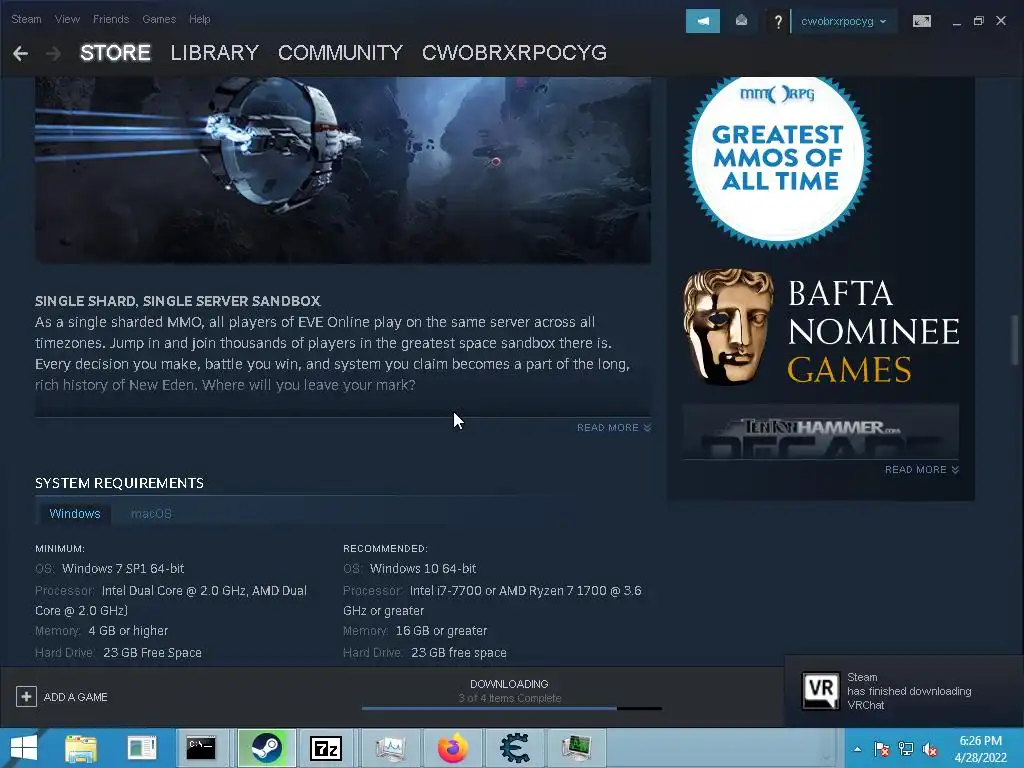Go to the STORE section
The height and width of the screenshot is (768, 1024).
pos(116,53)
